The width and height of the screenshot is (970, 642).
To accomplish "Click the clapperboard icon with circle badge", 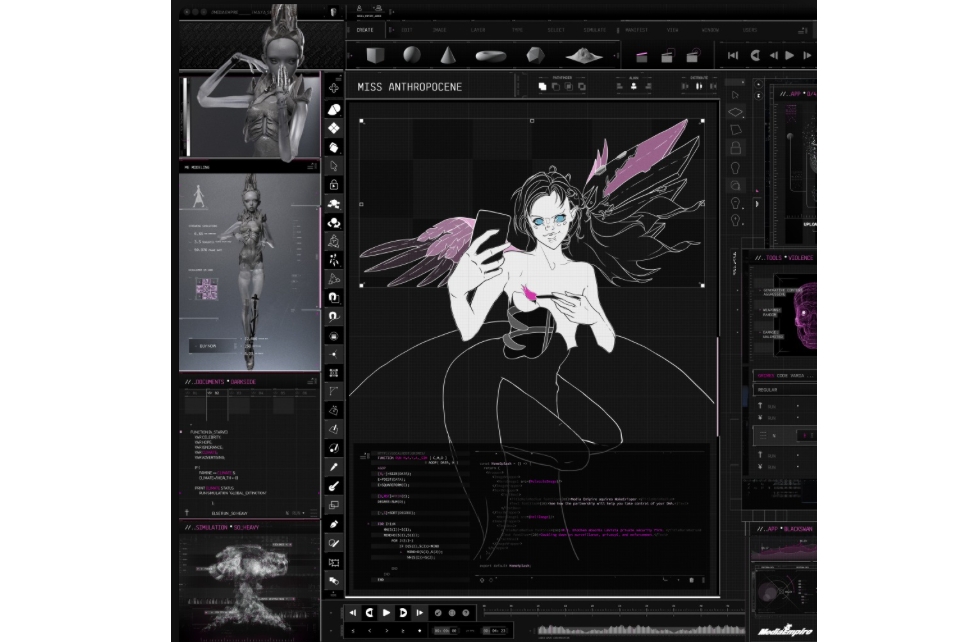I will (x=693, y=56).
